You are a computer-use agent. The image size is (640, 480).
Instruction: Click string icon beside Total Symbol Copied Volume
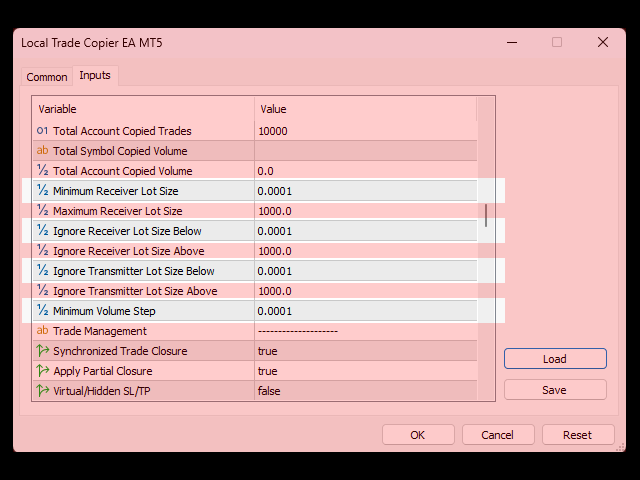tap(42, 151)
